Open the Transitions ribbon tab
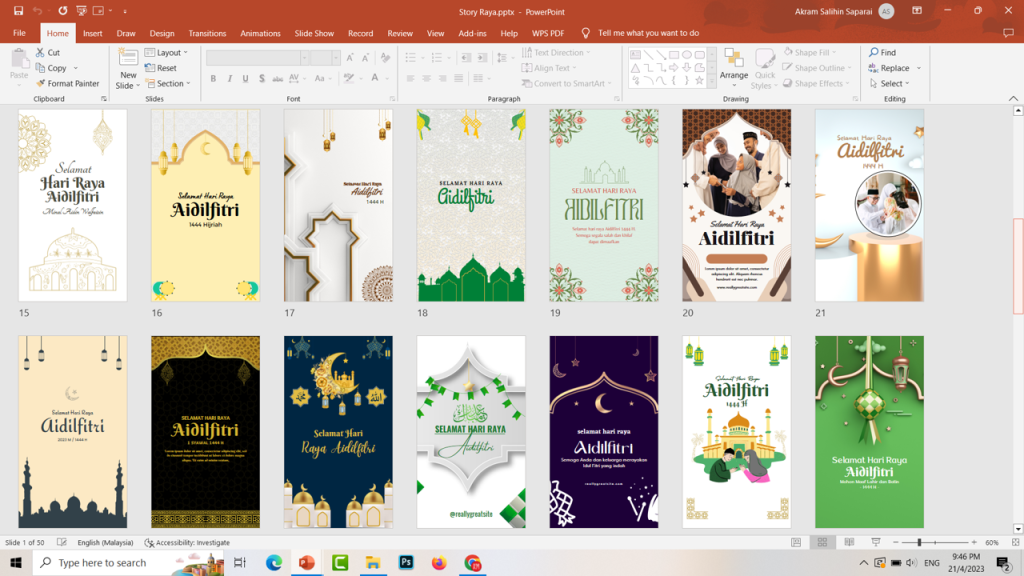The width and height of the screenshot is (1024, 576). 207,33
